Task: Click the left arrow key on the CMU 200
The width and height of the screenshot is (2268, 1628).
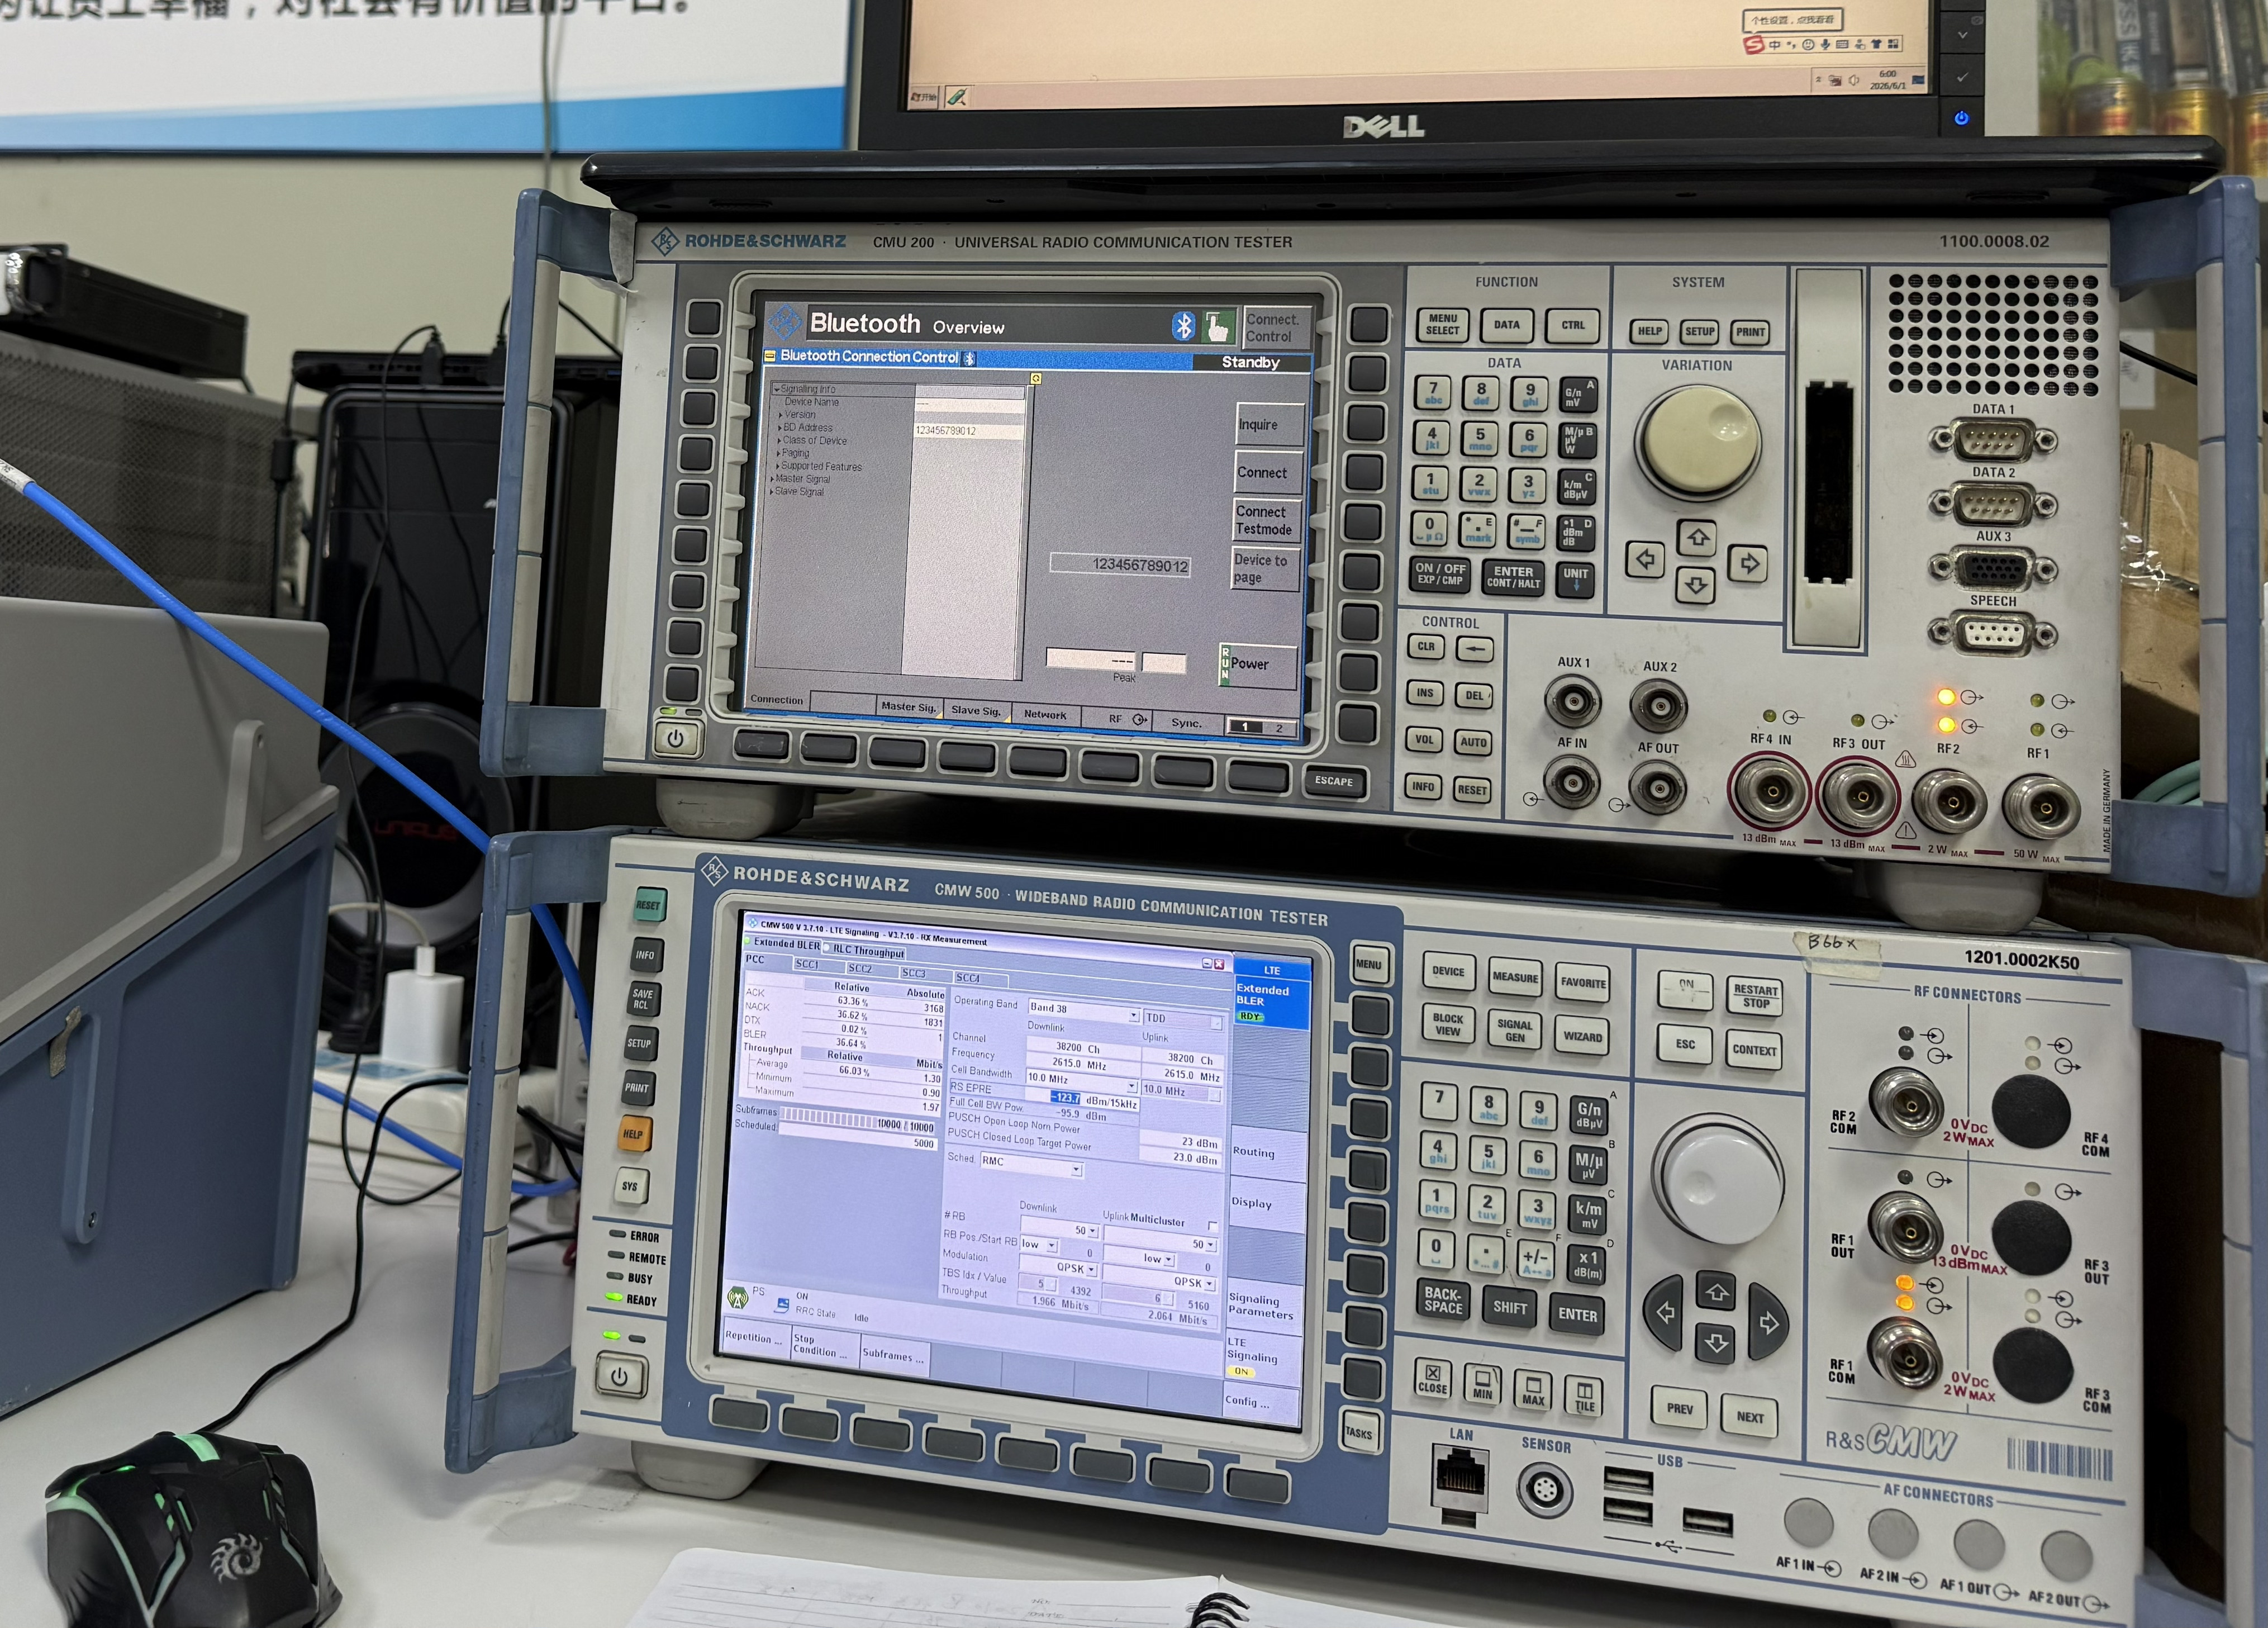Action: click(1644, 559)
